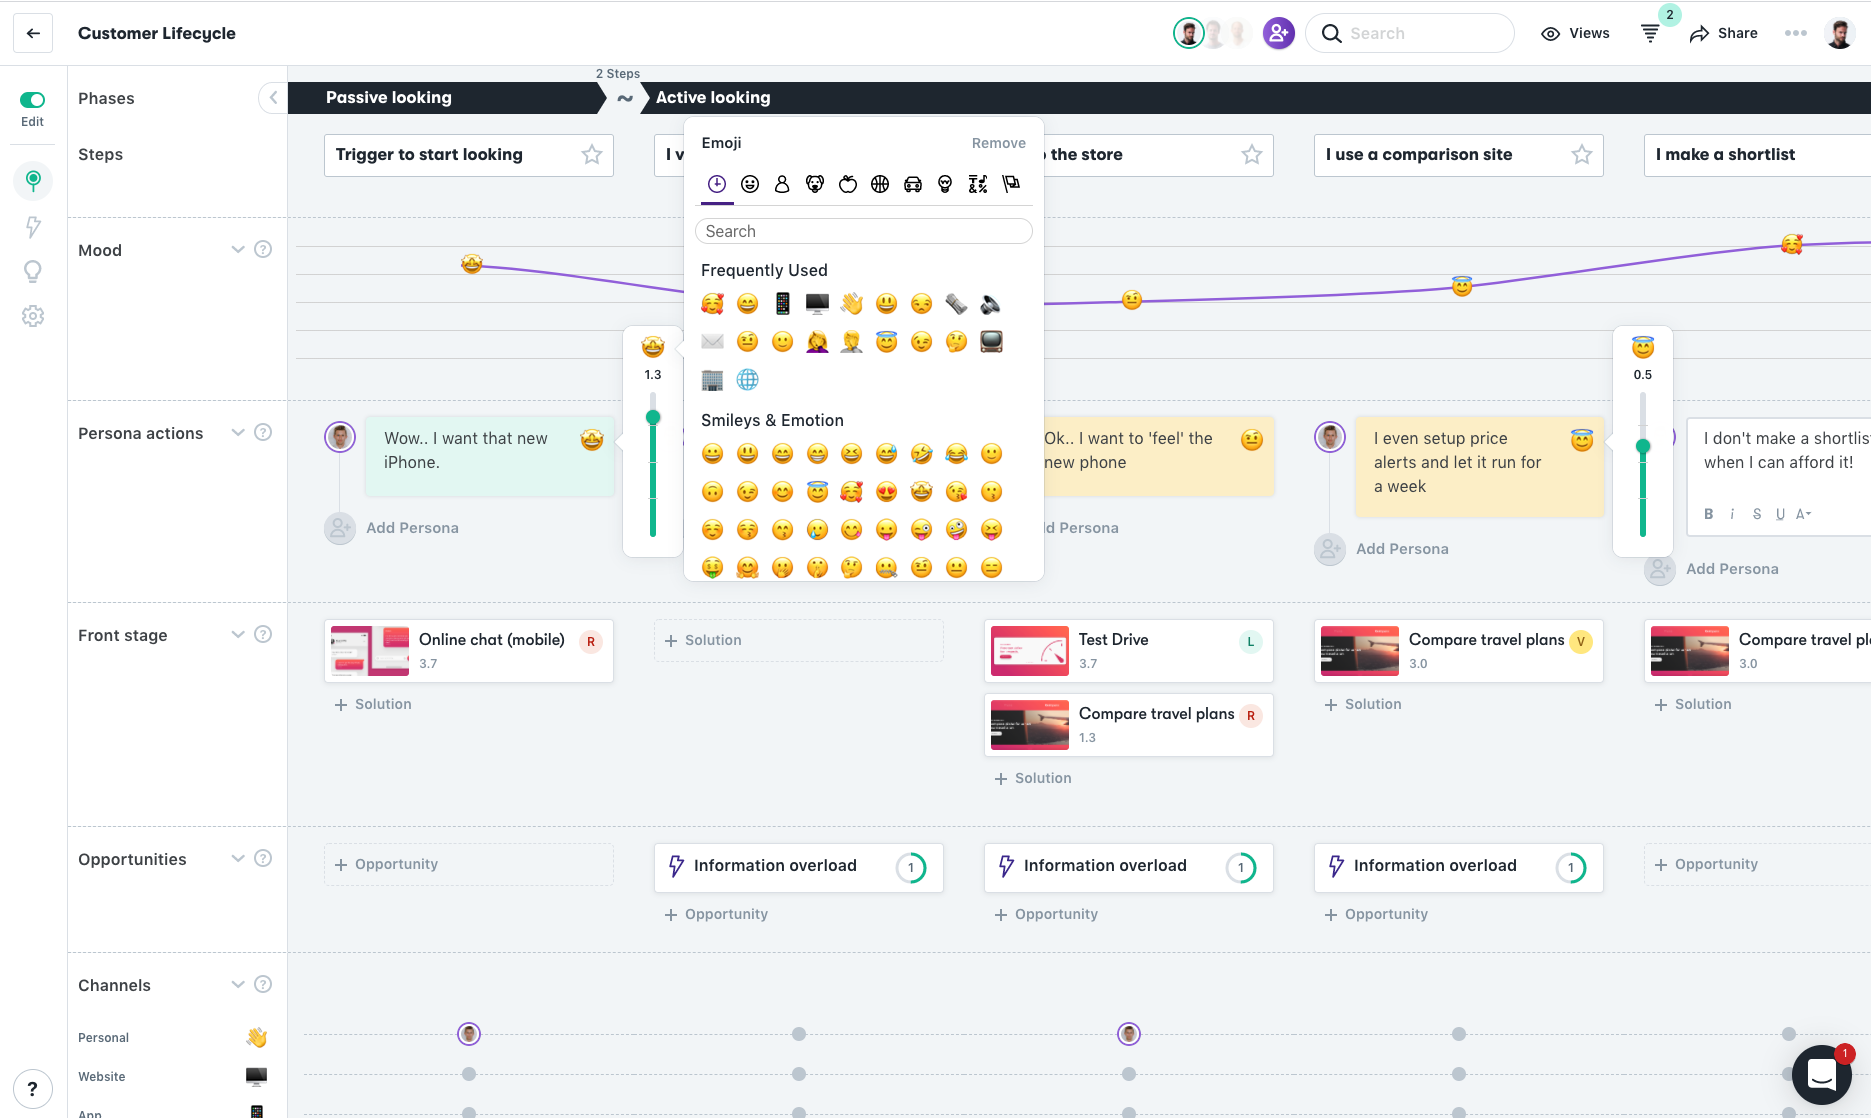
Task: Collapse the Mood section
Action: (x=238, y=249)
